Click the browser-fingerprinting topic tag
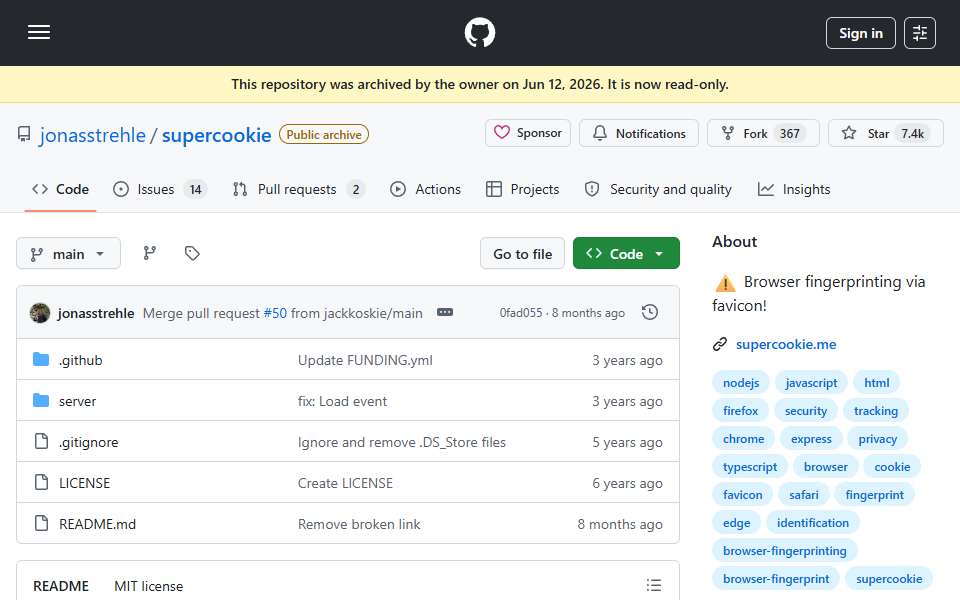The width and height of the screenshot is (960, 600). [784, 551]
